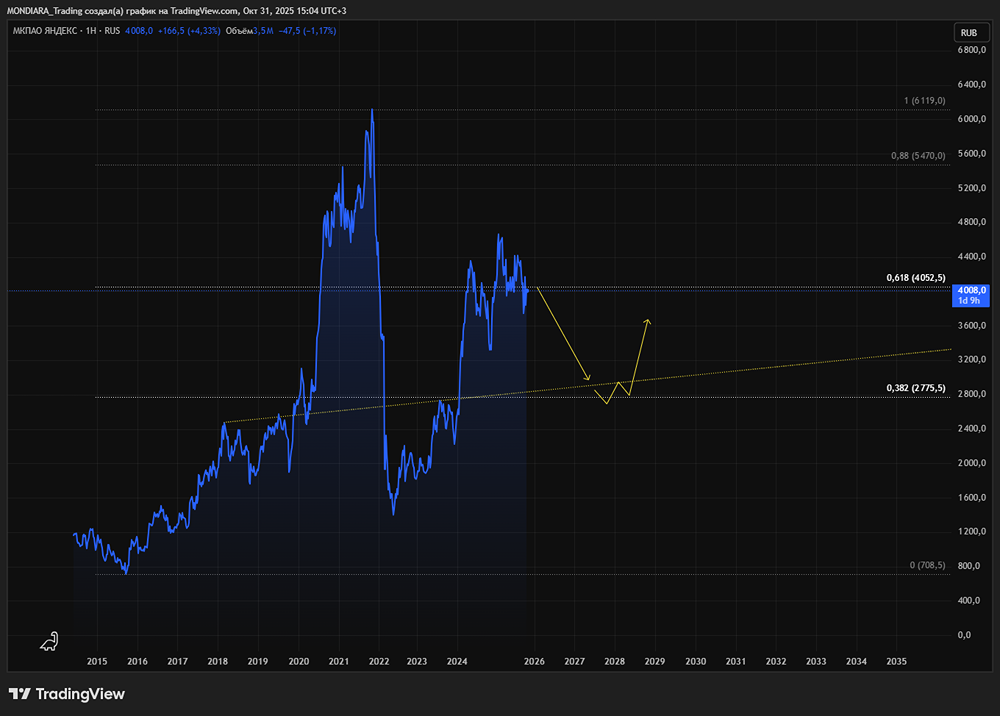Image resolution: width=1000 pixels, height=716 pixels.
Task: Click the yellow downward projection arrow
Action: (564, 334)
